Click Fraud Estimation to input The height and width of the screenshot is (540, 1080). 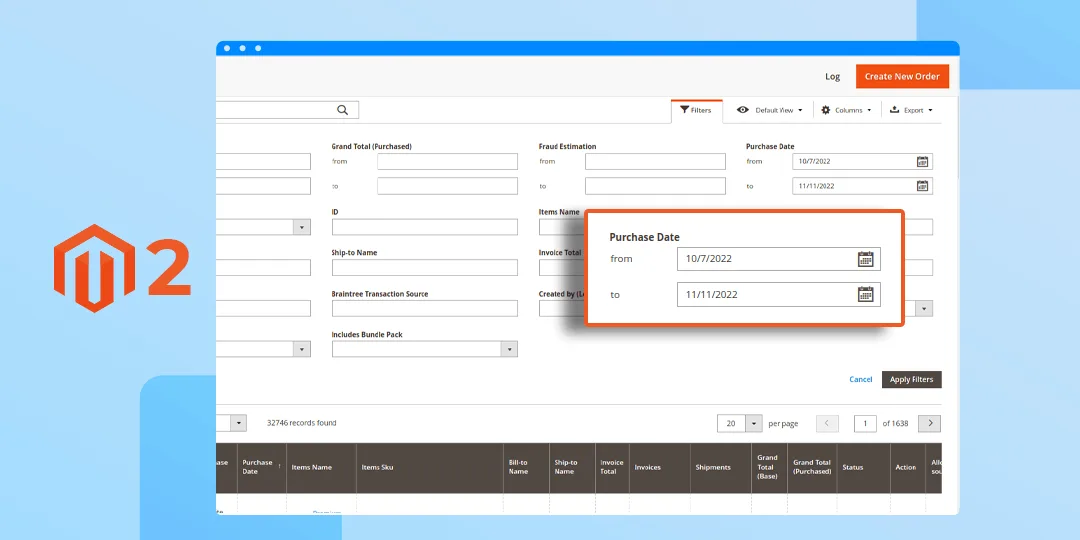coord(655,186)
